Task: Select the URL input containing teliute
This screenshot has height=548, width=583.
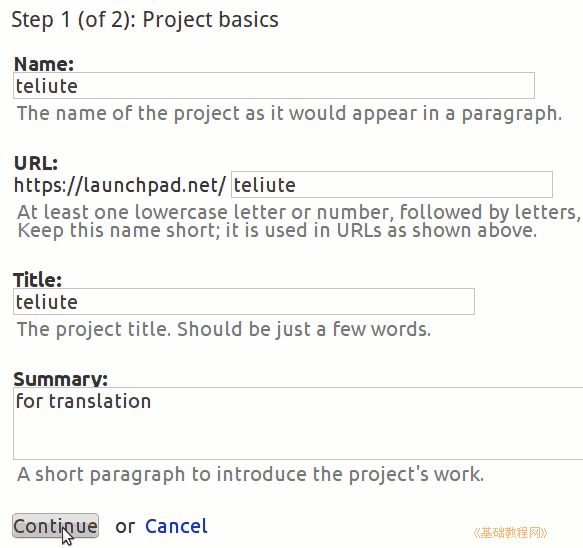Action: click(392, 184)
